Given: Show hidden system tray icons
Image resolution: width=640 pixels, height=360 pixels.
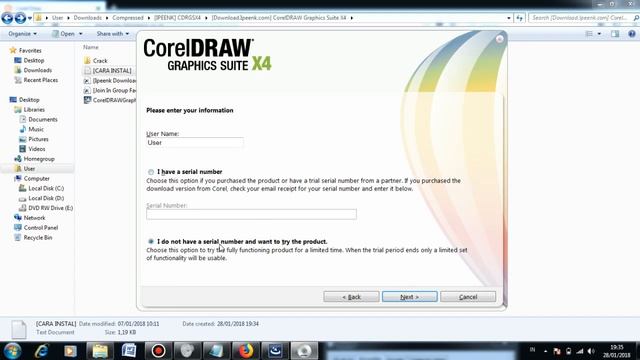Looking at the screenshot, I should tap(545, 351).
